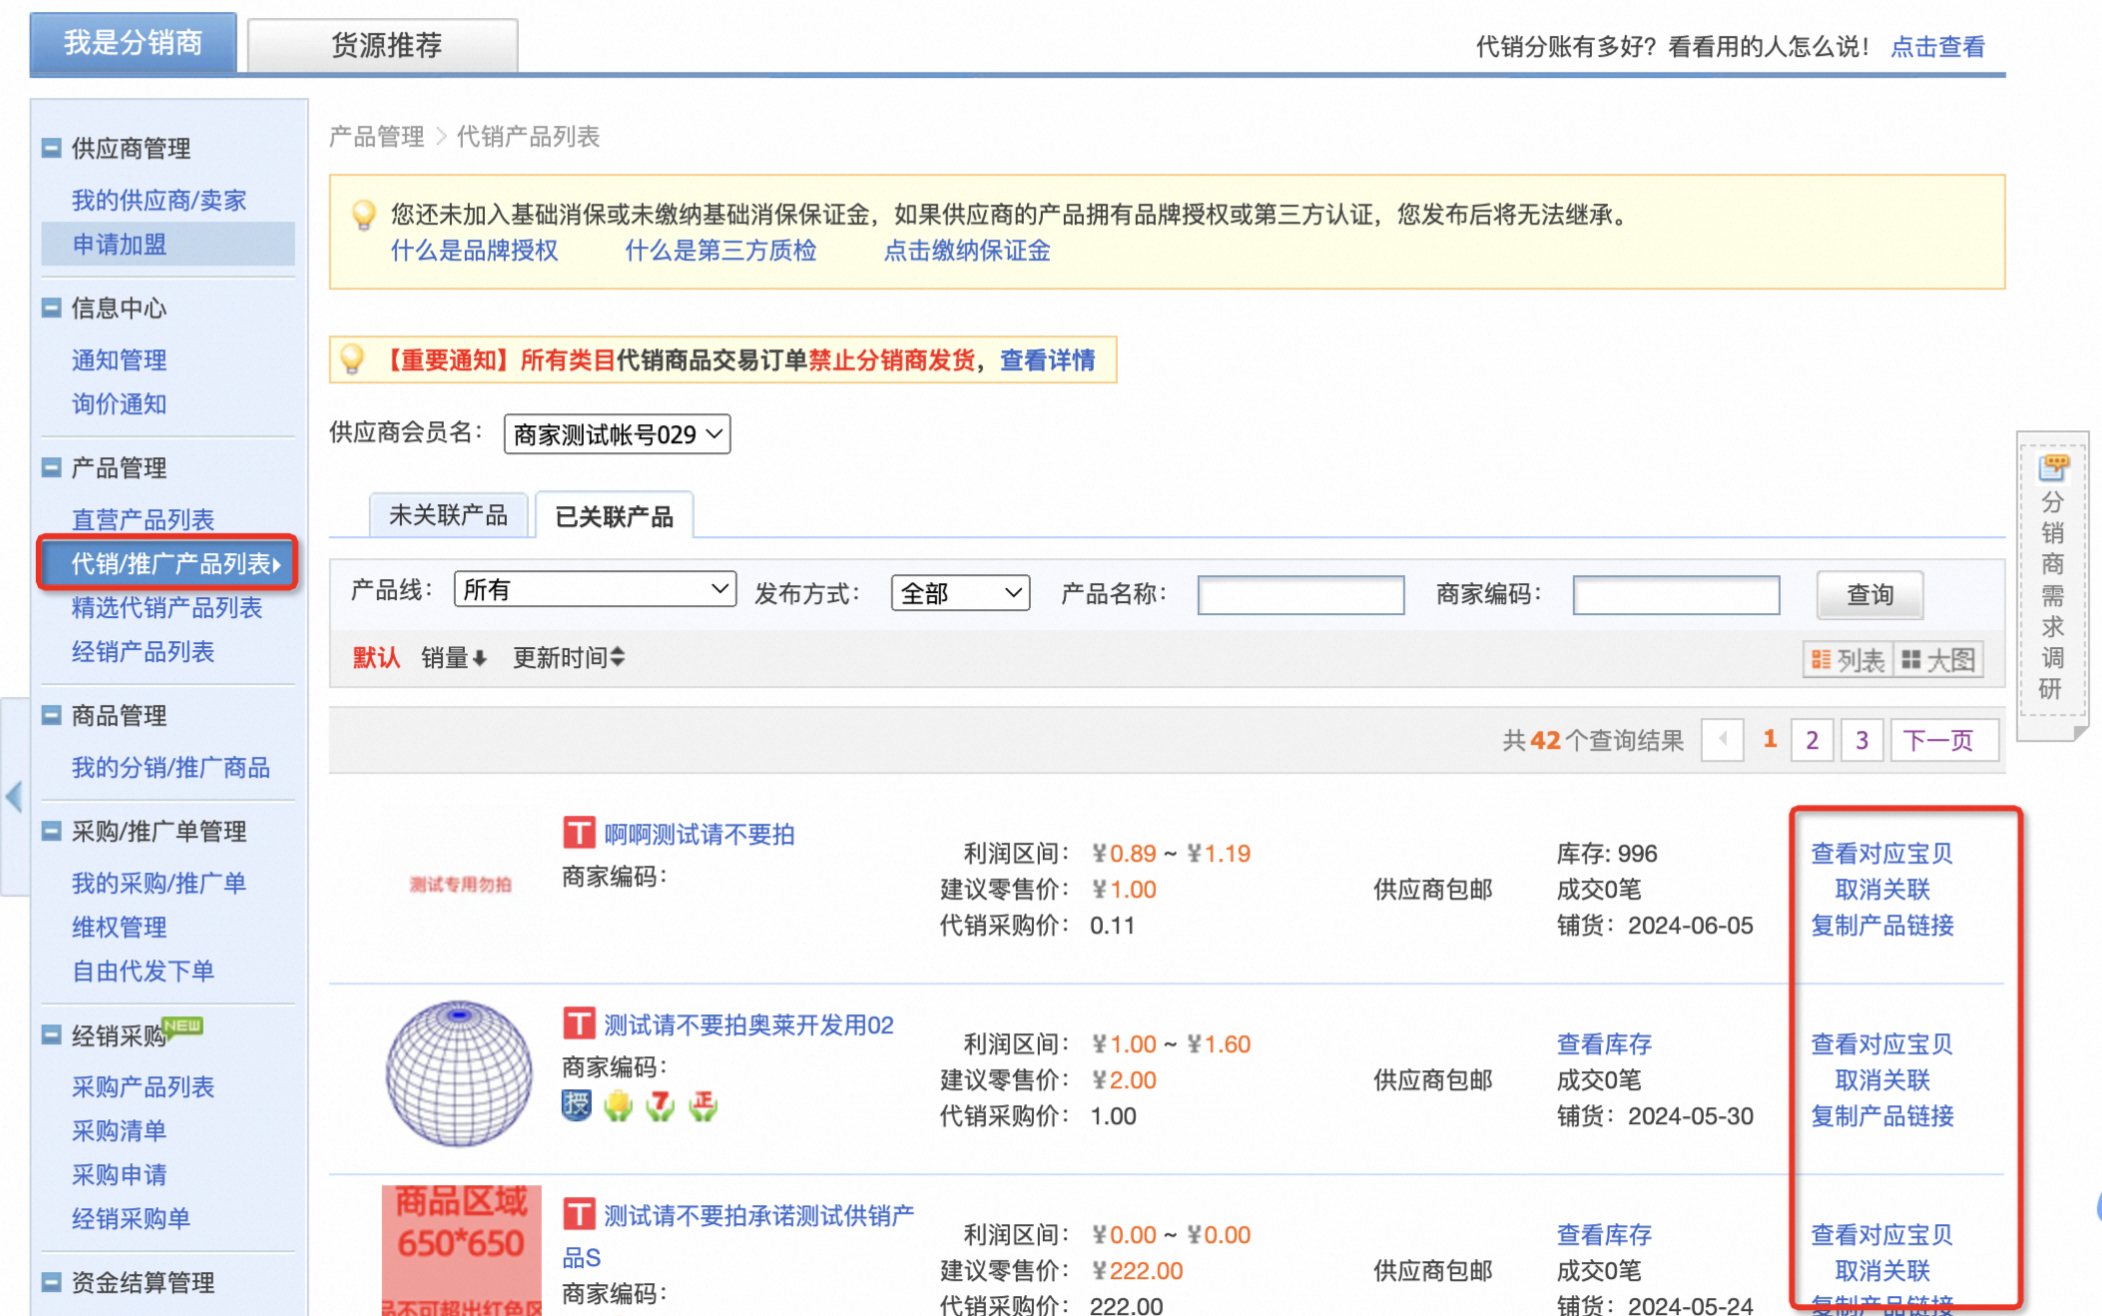Open the 供应商会员名 dropdown 商家测试帐号029
2102x1316 pixels.
click(x=617, y=434)
